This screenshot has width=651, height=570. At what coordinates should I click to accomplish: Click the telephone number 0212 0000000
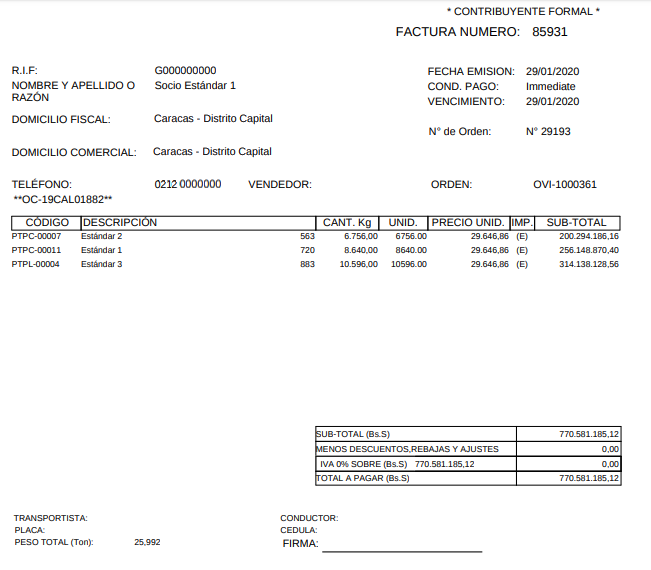pyautogui.click(x=187, y=185)
